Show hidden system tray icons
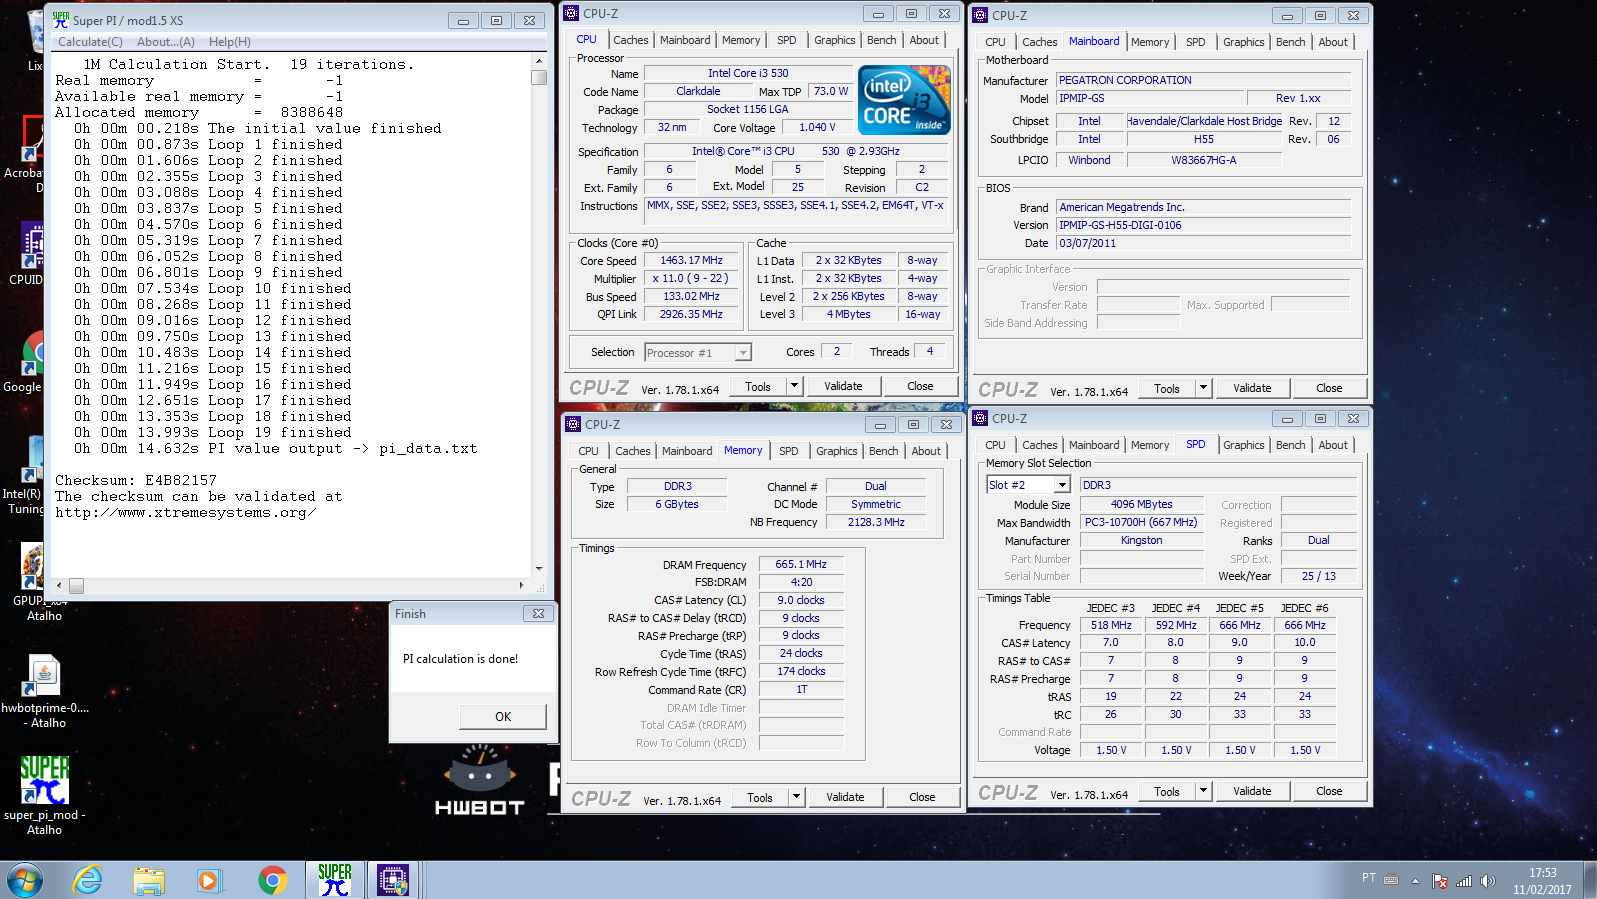Viewport: 1597px width, 899px height. (1415, 881)
